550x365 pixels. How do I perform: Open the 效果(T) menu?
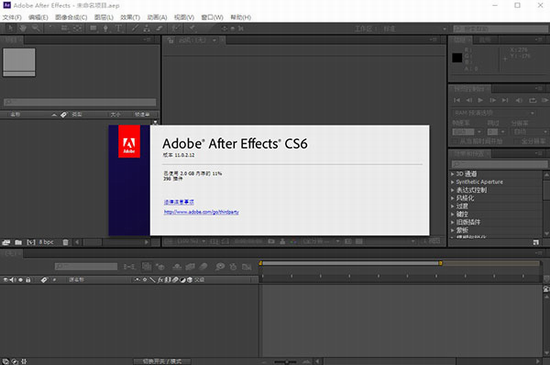(x=130, y=17)
